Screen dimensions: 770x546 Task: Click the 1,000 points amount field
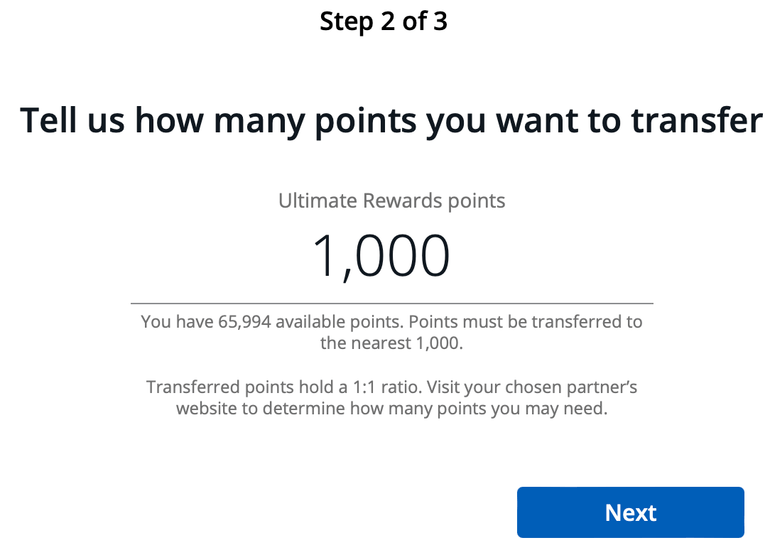382,256
